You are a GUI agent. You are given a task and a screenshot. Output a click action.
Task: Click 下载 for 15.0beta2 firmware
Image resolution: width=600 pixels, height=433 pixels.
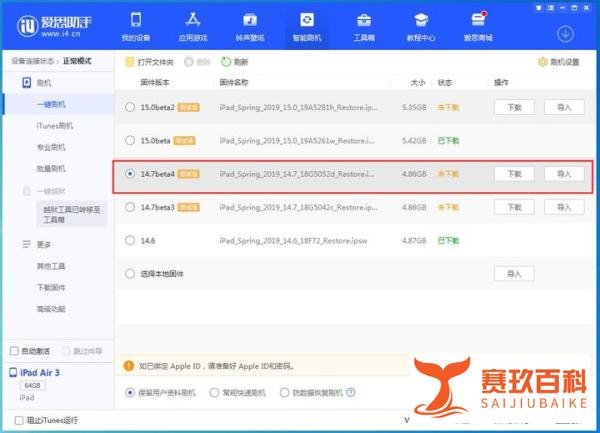tap(514, 107)
